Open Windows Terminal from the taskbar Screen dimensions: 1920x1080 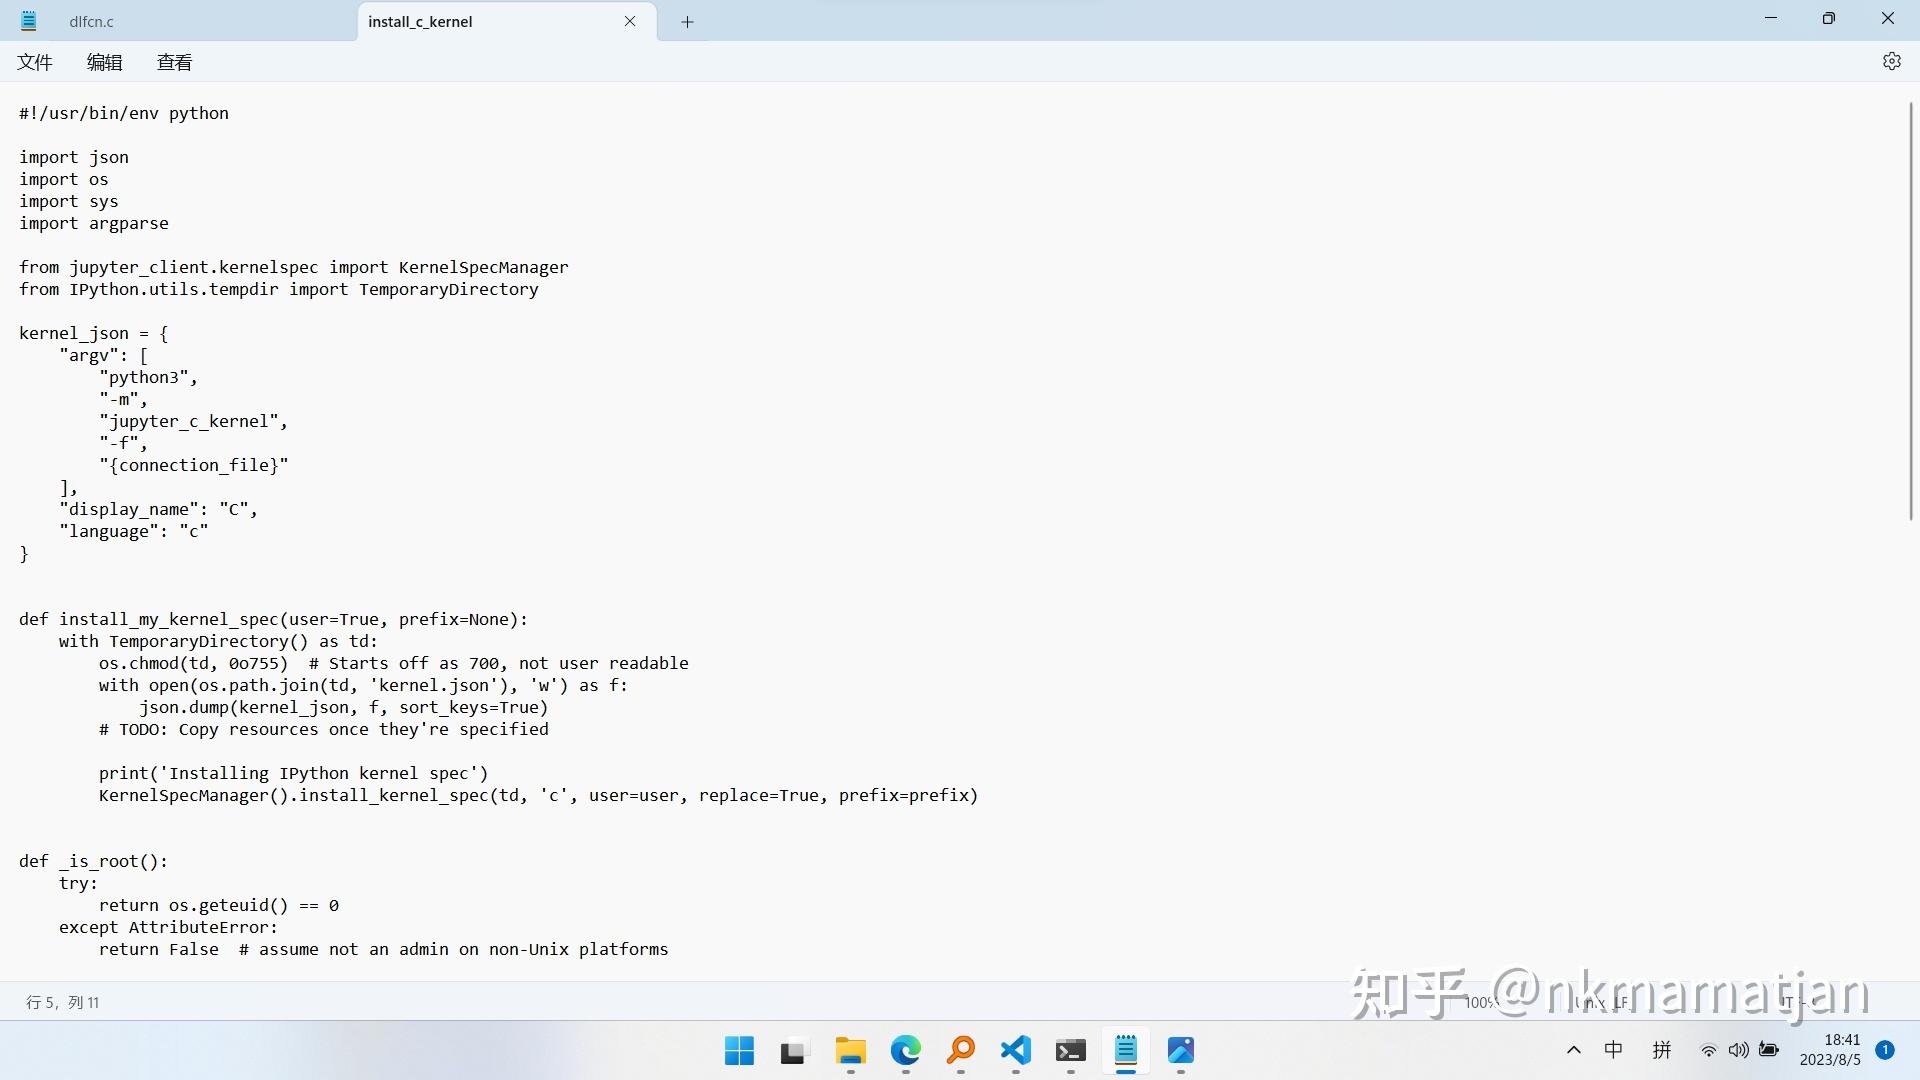tap(1070, 1052)
